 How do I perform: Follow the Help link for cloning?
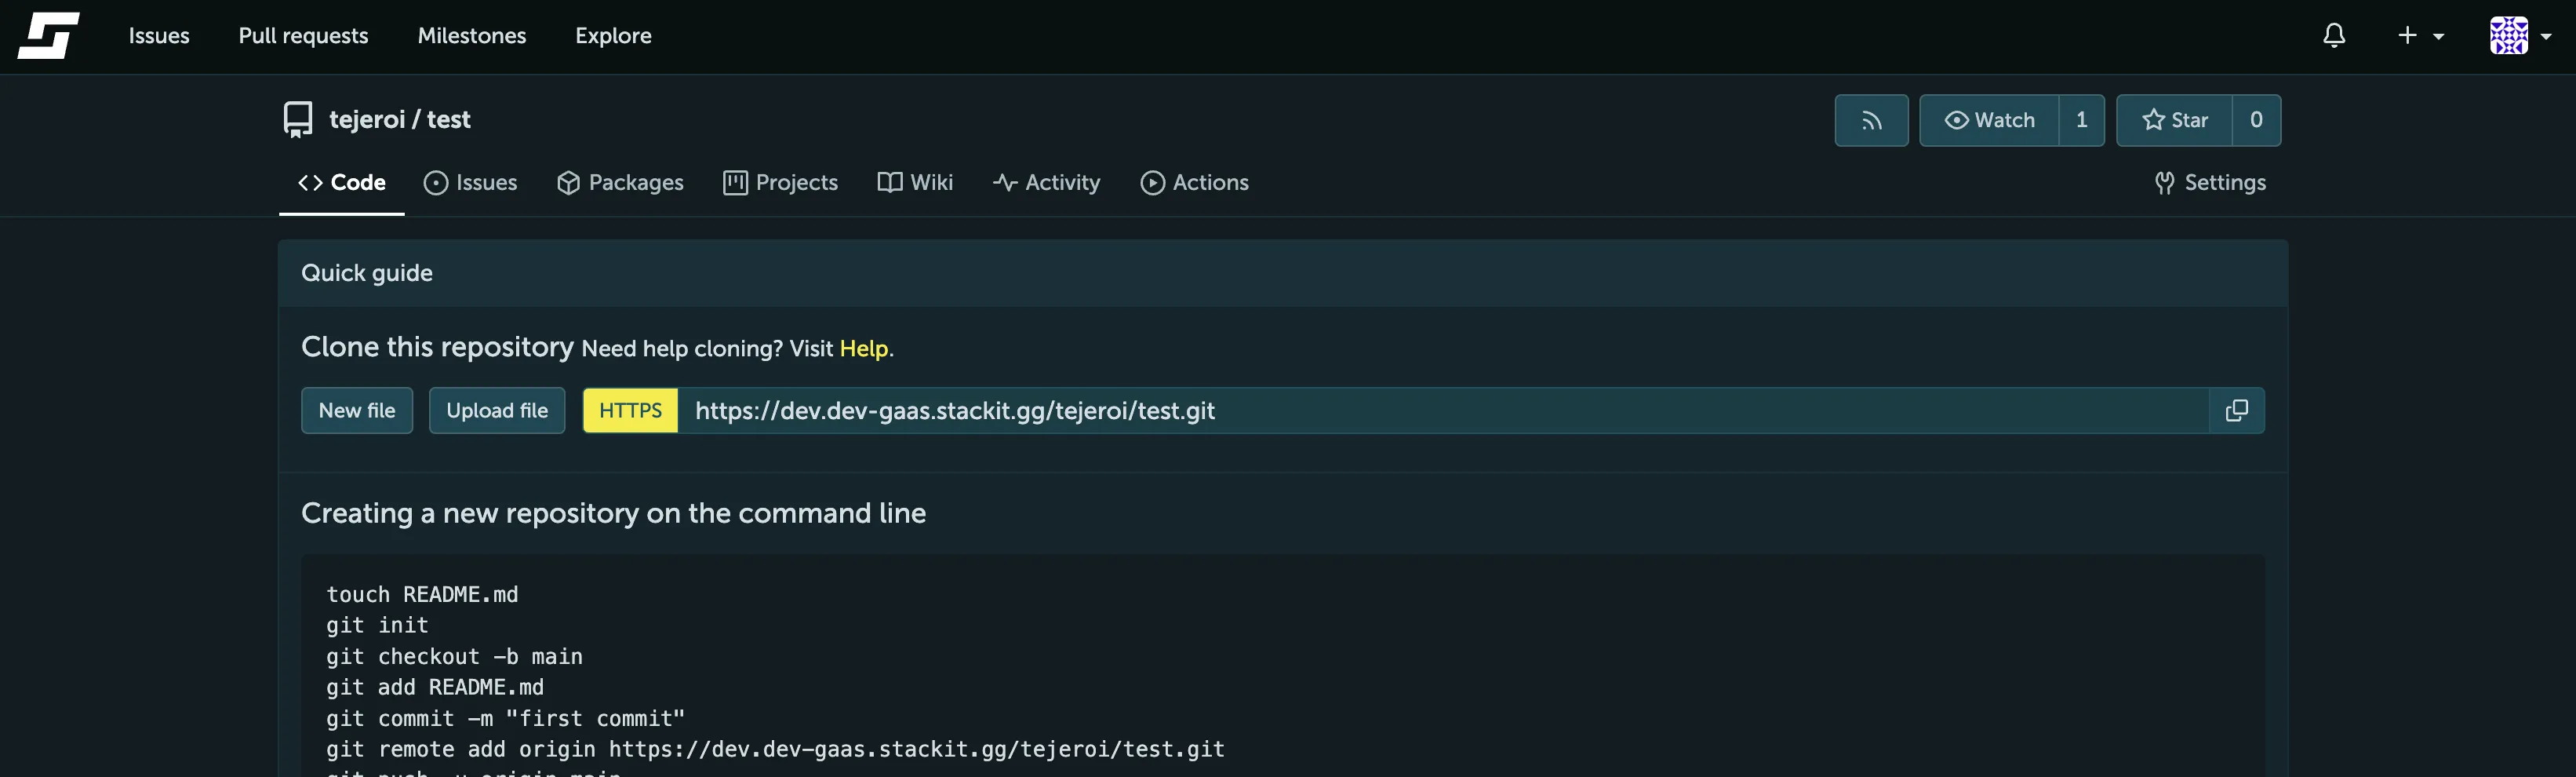click(863, 349)
